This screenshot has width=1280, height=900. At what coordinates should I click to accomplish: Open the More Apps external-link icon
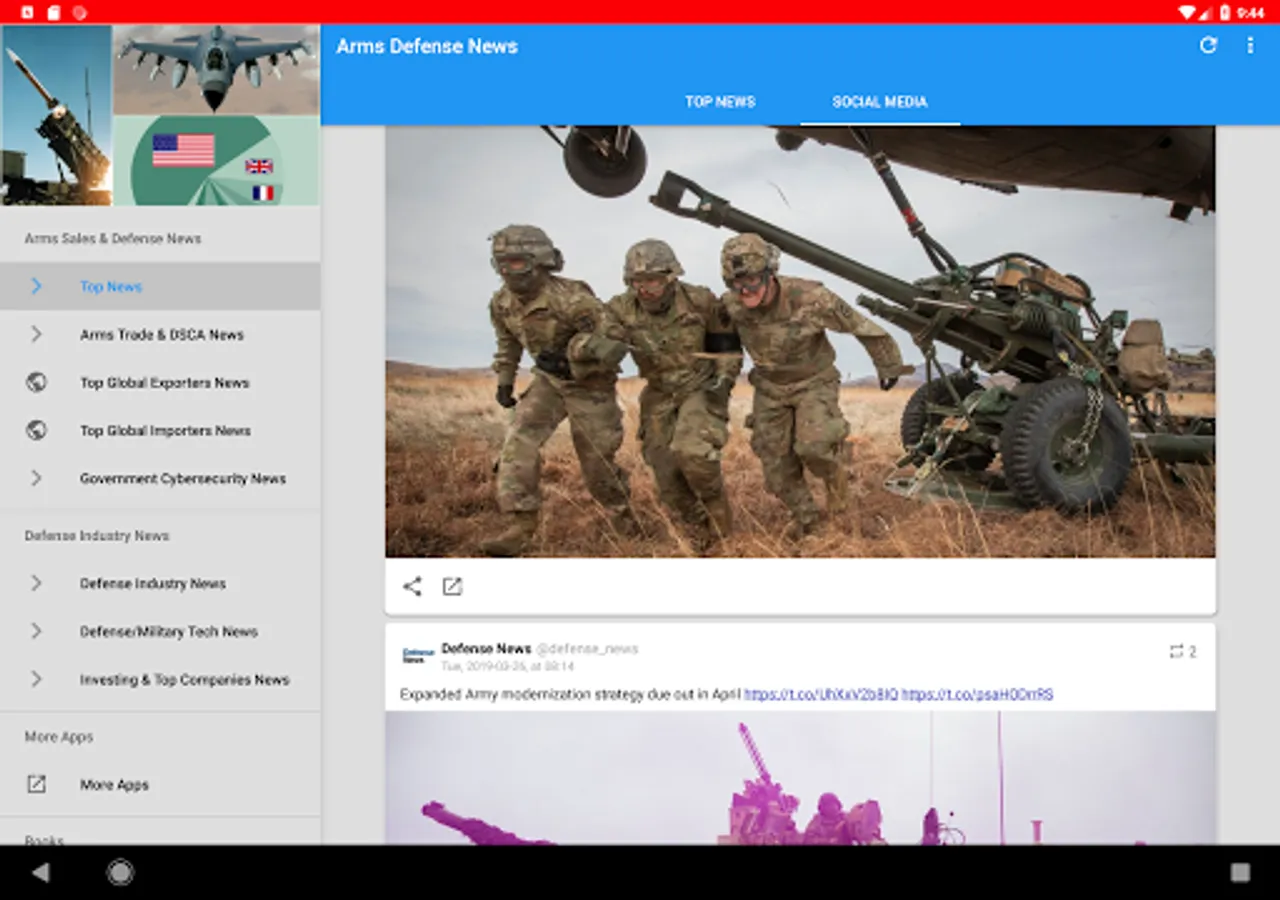(36, 784)
